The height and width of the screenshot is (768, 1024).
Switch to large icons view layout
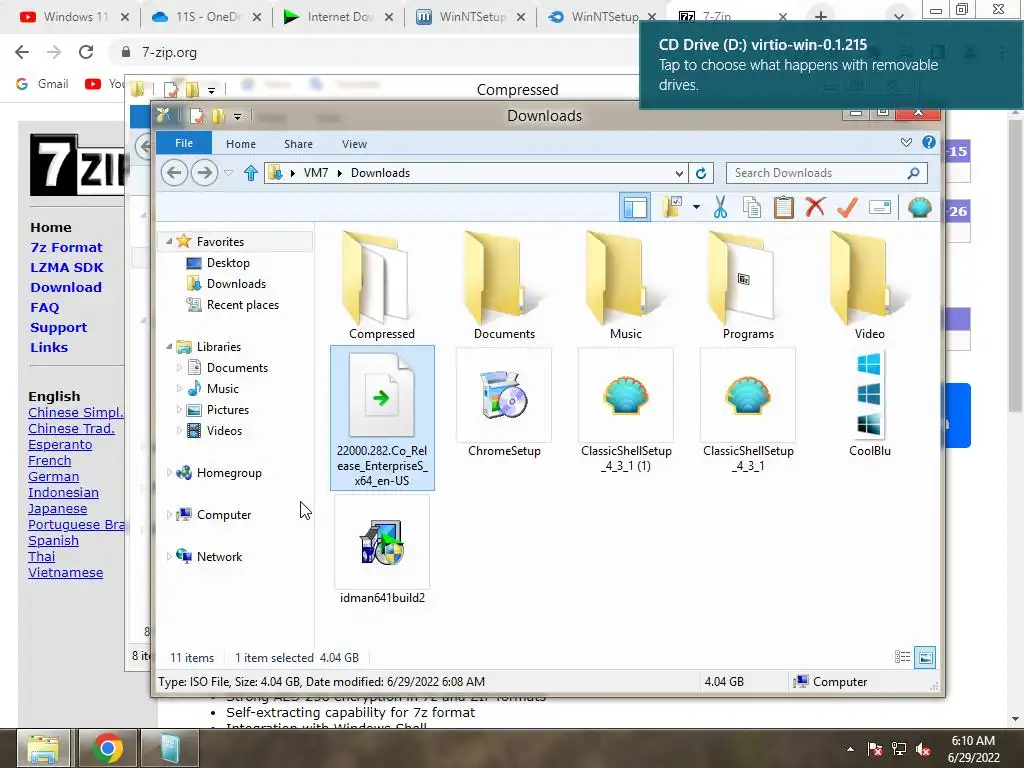(x=925, y=657)
